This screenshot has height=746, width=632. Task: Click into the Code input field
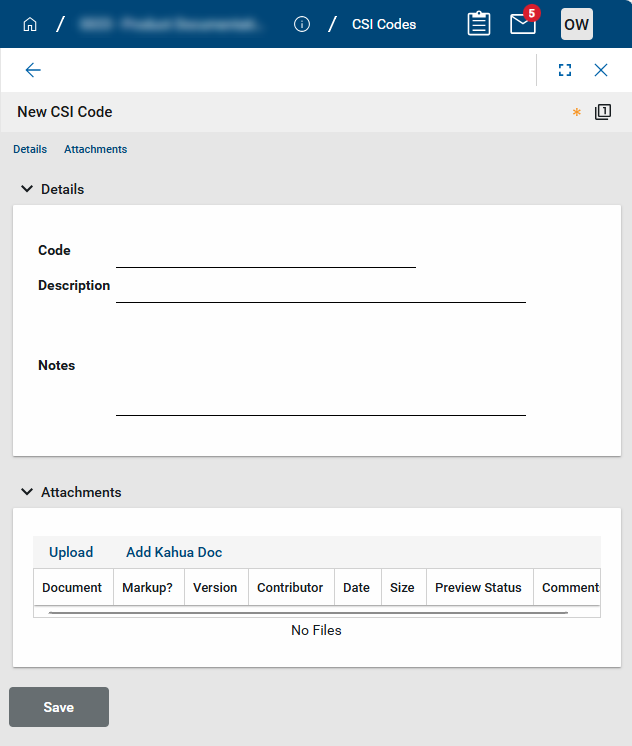[x=265, y=253]
